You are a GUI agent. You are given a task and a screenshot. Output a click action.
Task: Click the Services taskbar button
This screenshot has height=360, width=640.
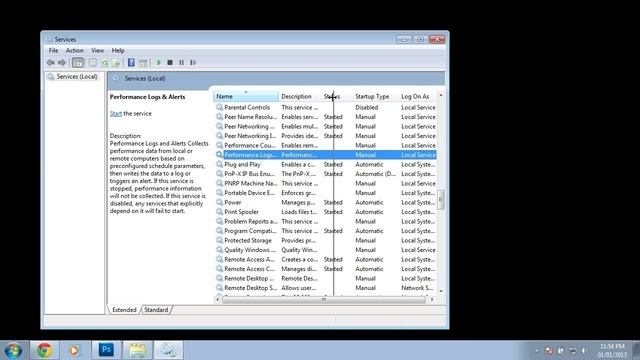click(x=168, y=350)
